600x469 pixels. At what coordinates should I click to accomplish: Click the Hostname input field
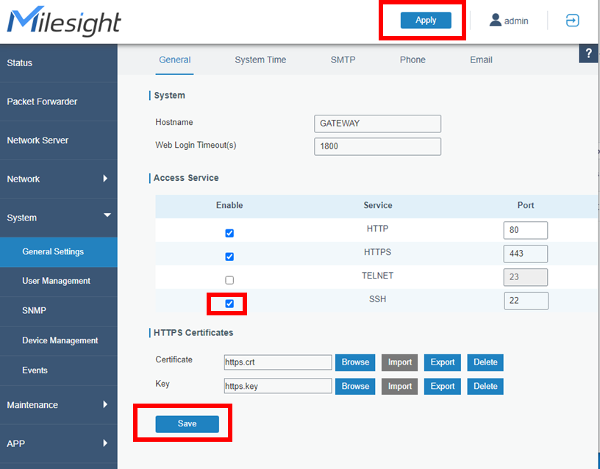(377, 123)
